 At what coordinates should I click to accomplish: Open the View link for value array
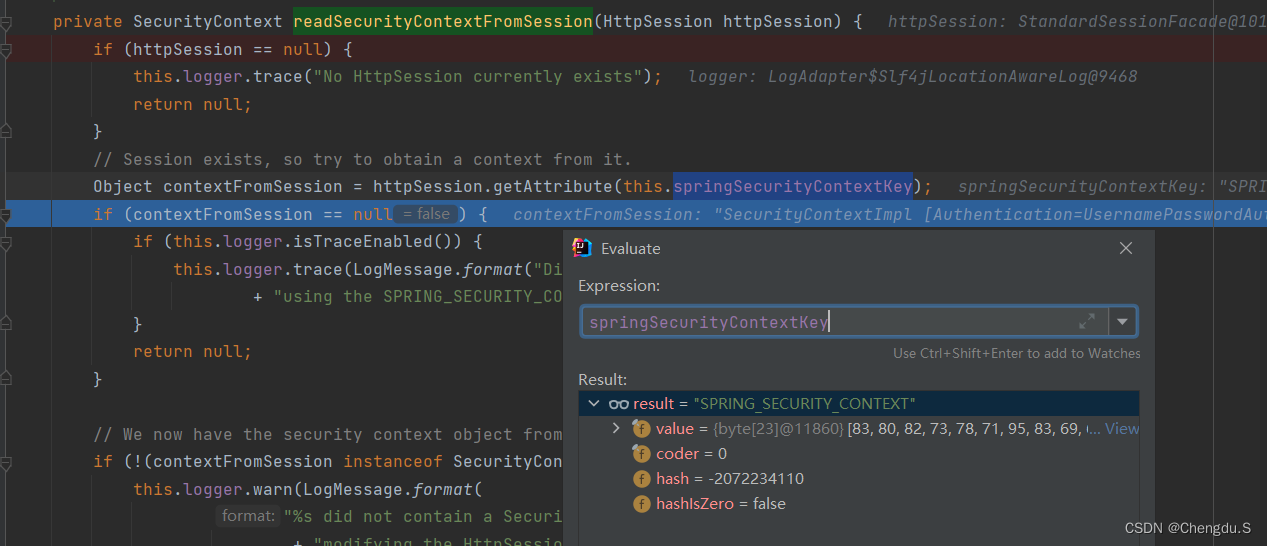click(x=1121, y=428)
